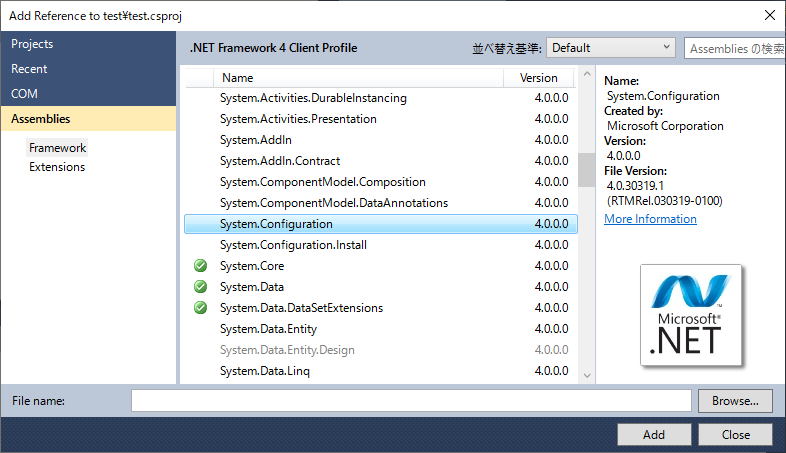Sort by the Version column header
This screenshot has height=453, width=786.
coord(538,78)
